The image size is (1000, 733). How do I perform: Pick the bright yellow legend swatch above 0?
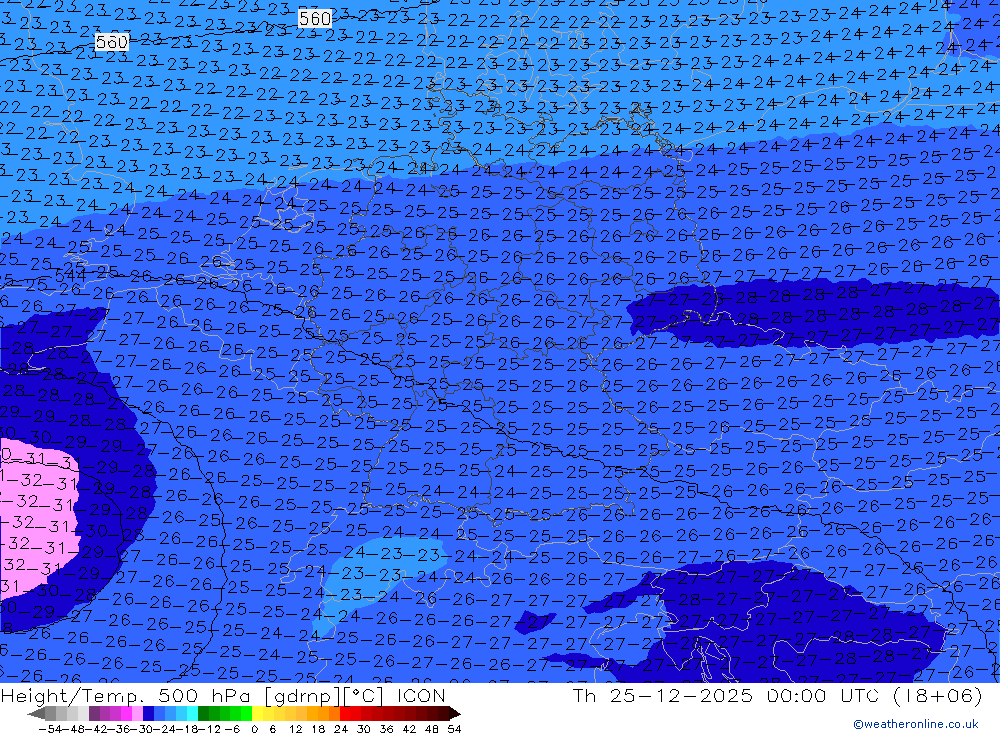pos(258,713)
